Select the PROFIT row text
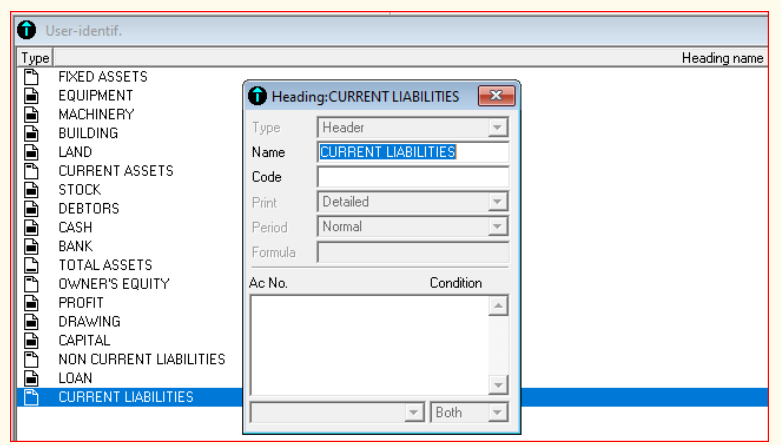Image resolution: width=781 pixels, height=445 pixels. pyautogui.click(x=81, y=303)
